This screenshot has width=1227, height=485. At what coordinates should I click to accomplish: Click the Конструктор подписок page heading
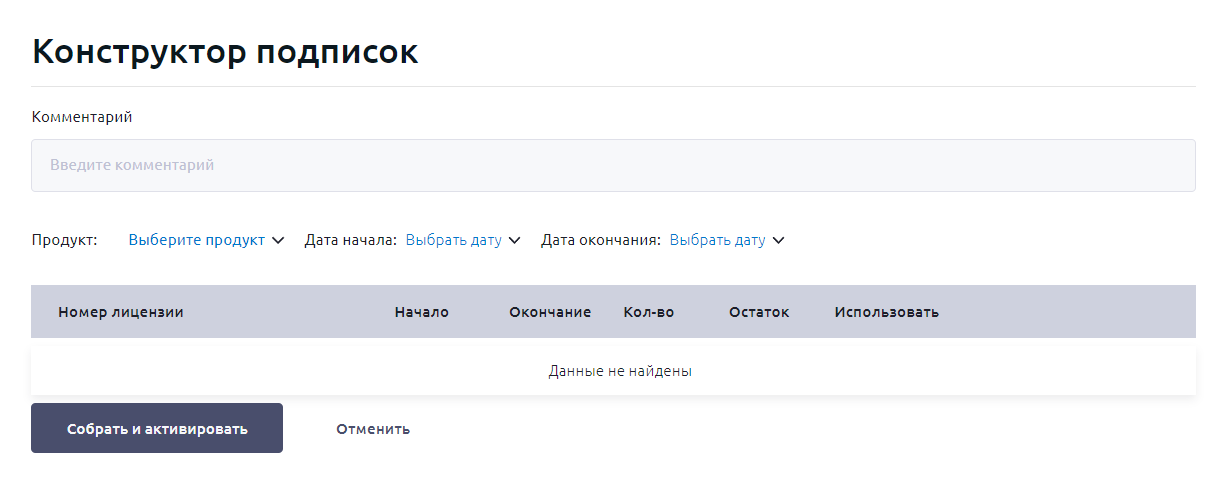click(225, 52)
